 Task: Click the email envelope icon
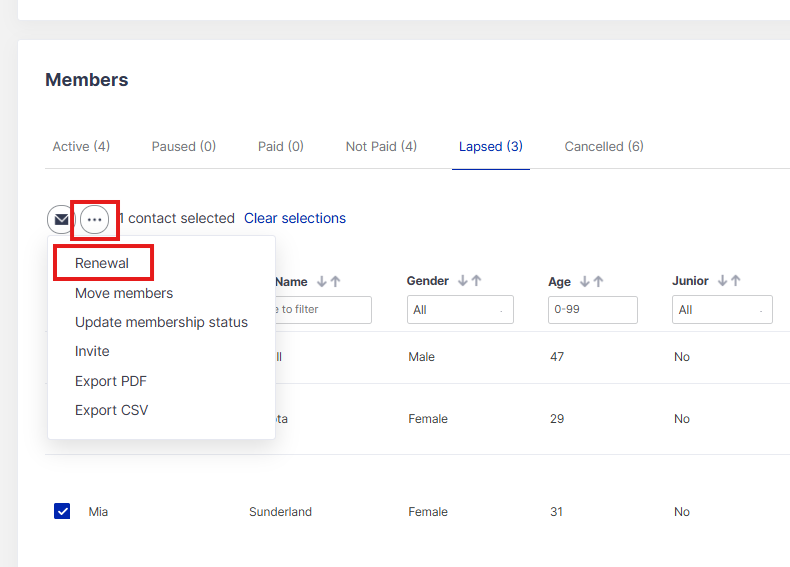[x=61, y=219]
